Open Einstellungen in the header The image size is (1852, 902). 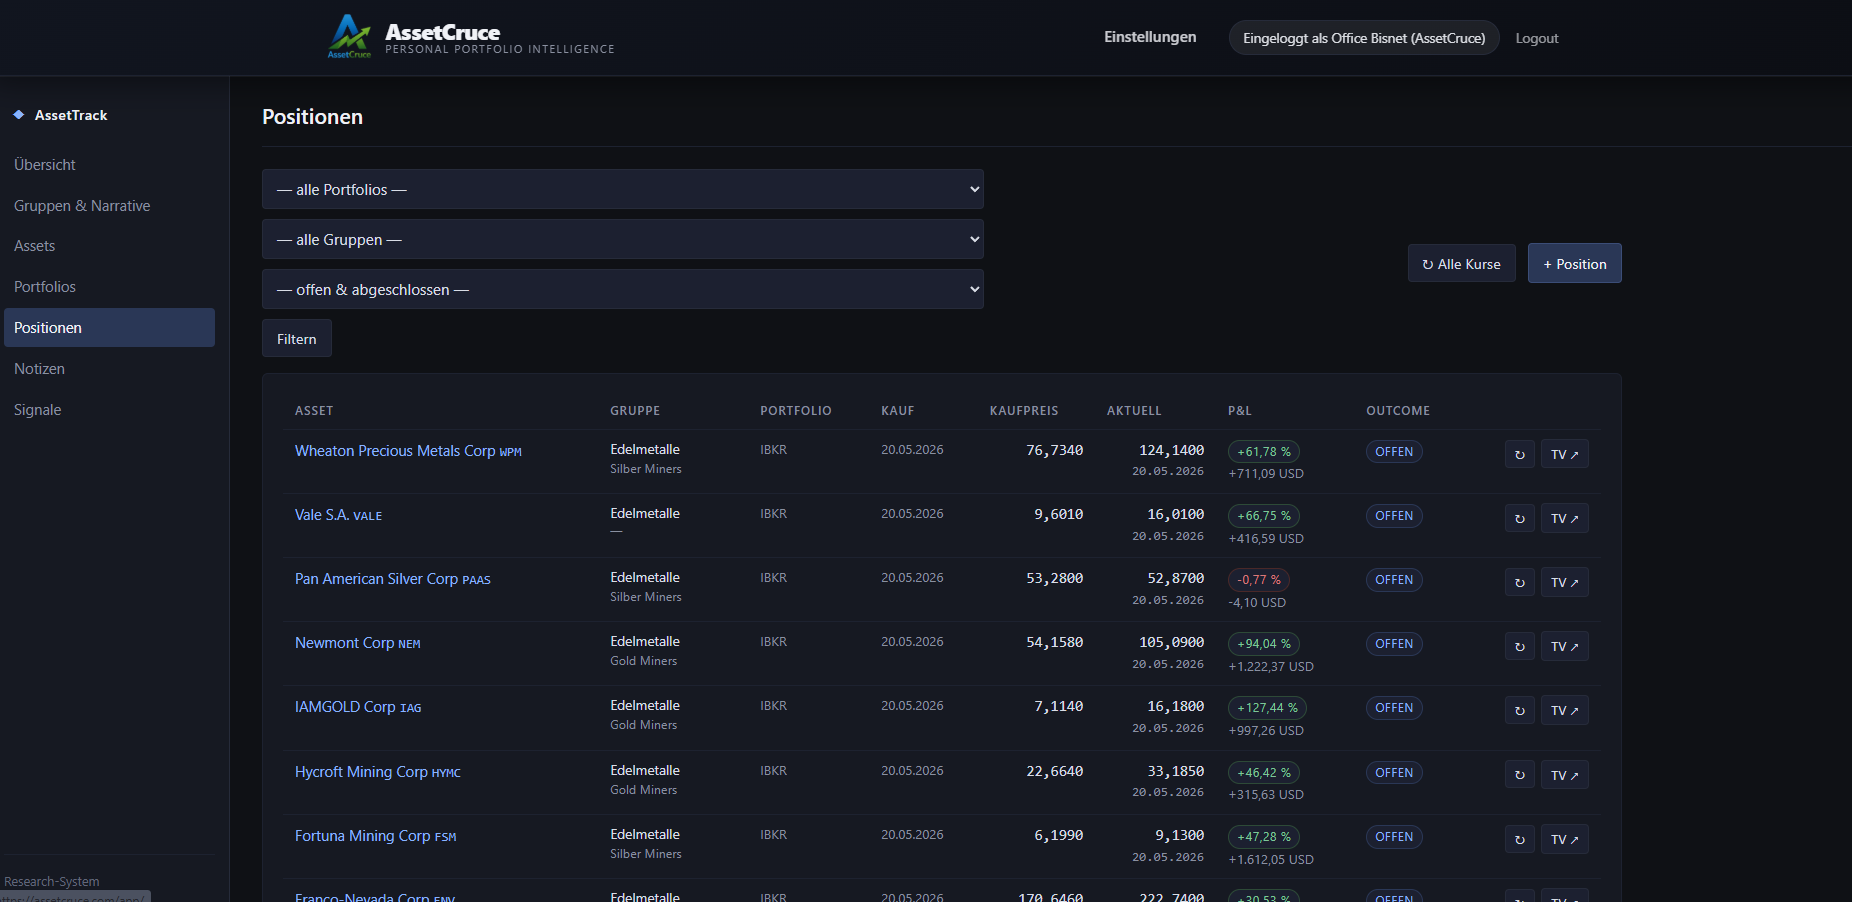(x=1150, y=37)
